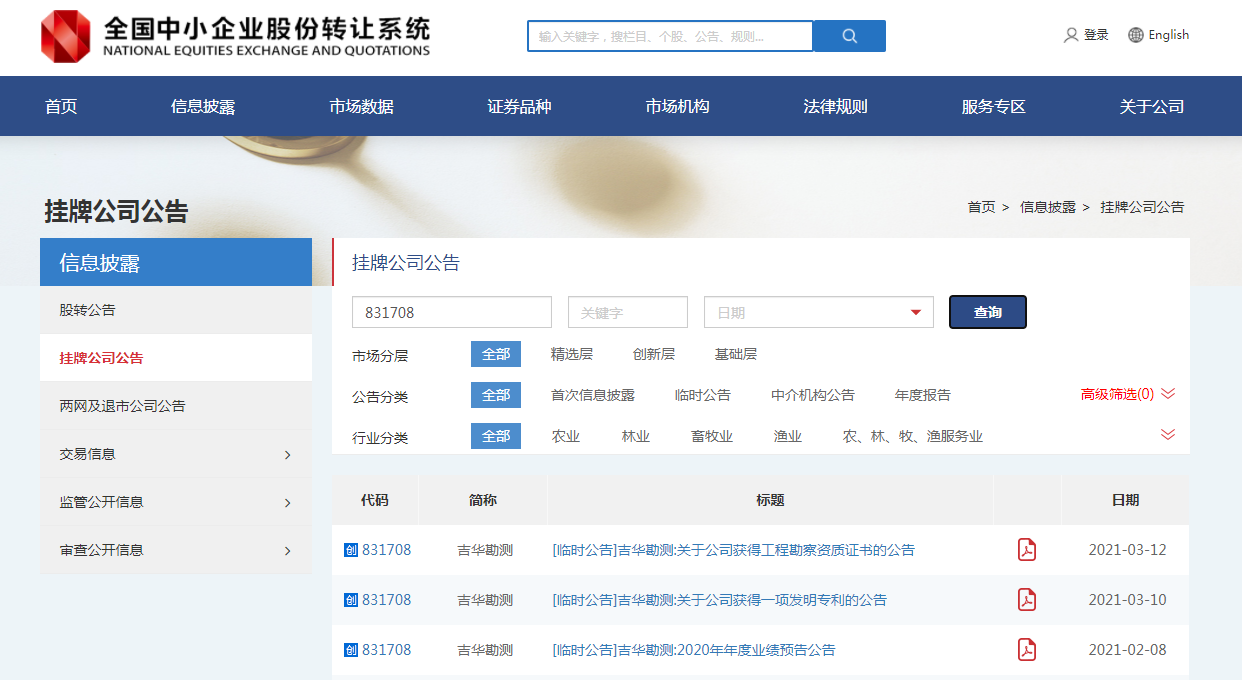Open 关于公司 navigation menu
The width and height of the screenshot is (1242, 680).
click(1151, 107)
